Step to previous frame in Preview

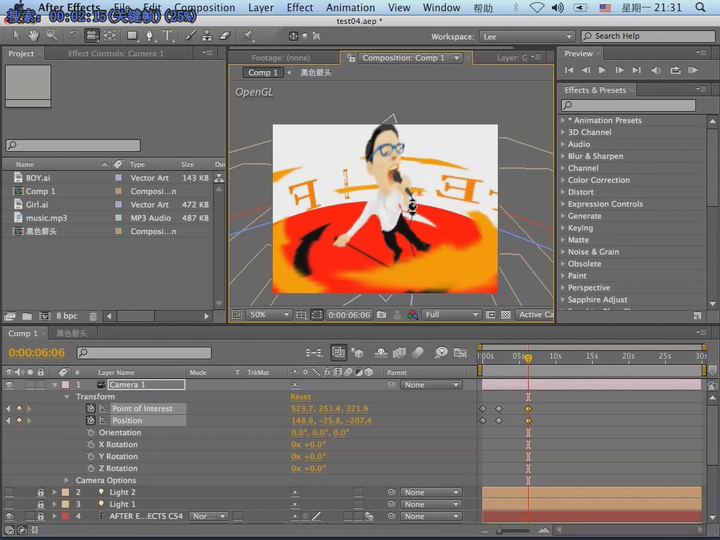click(586, 70)
